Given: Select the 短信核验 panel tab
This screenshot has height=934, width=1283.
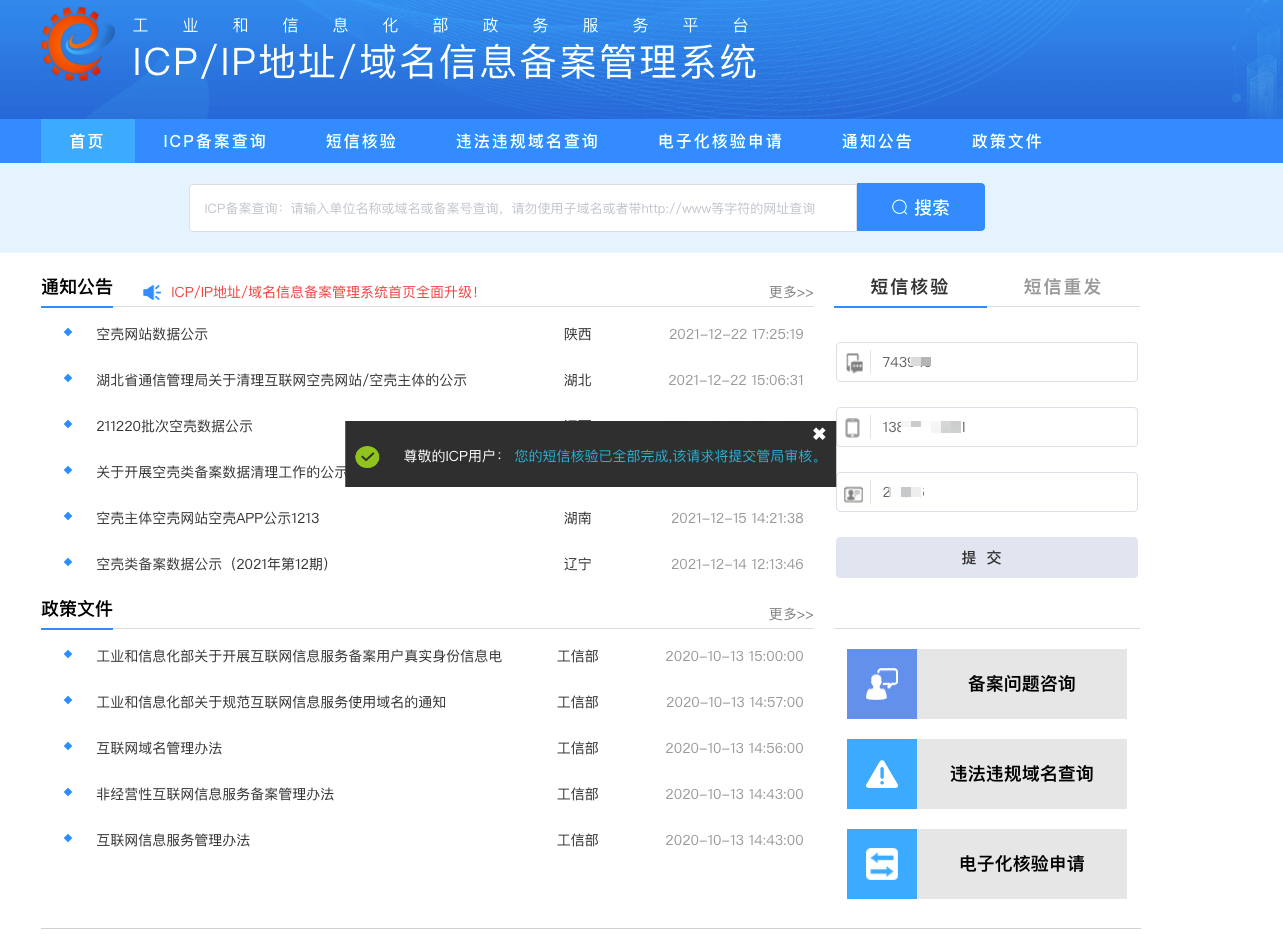Looking at the screenshot, I should [910, 287].
